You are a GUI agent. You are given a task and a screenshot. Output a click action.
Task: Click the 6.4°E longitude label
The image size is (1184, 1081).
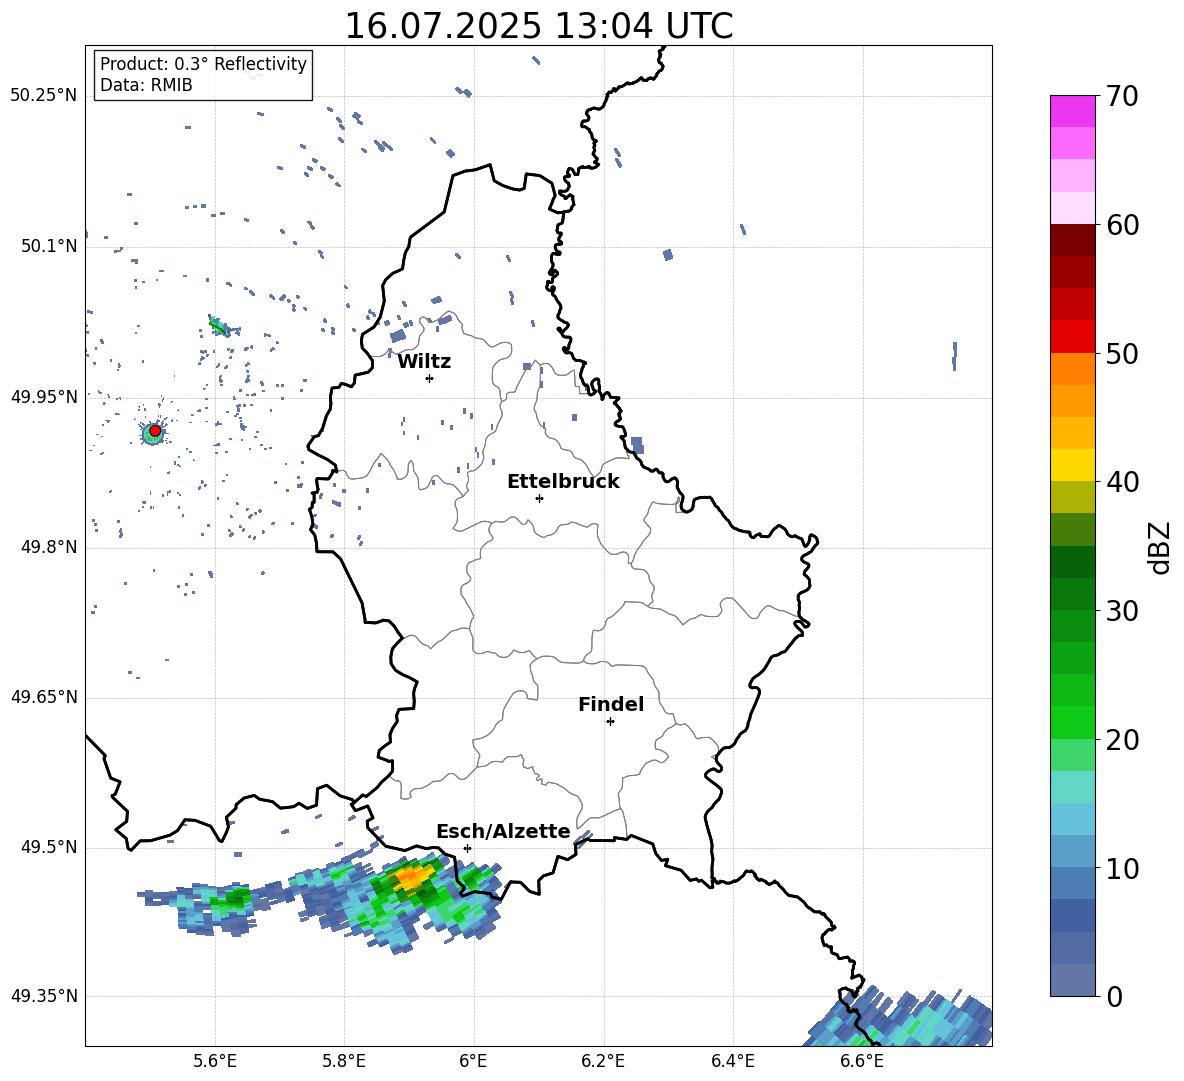click(732, 1061)
